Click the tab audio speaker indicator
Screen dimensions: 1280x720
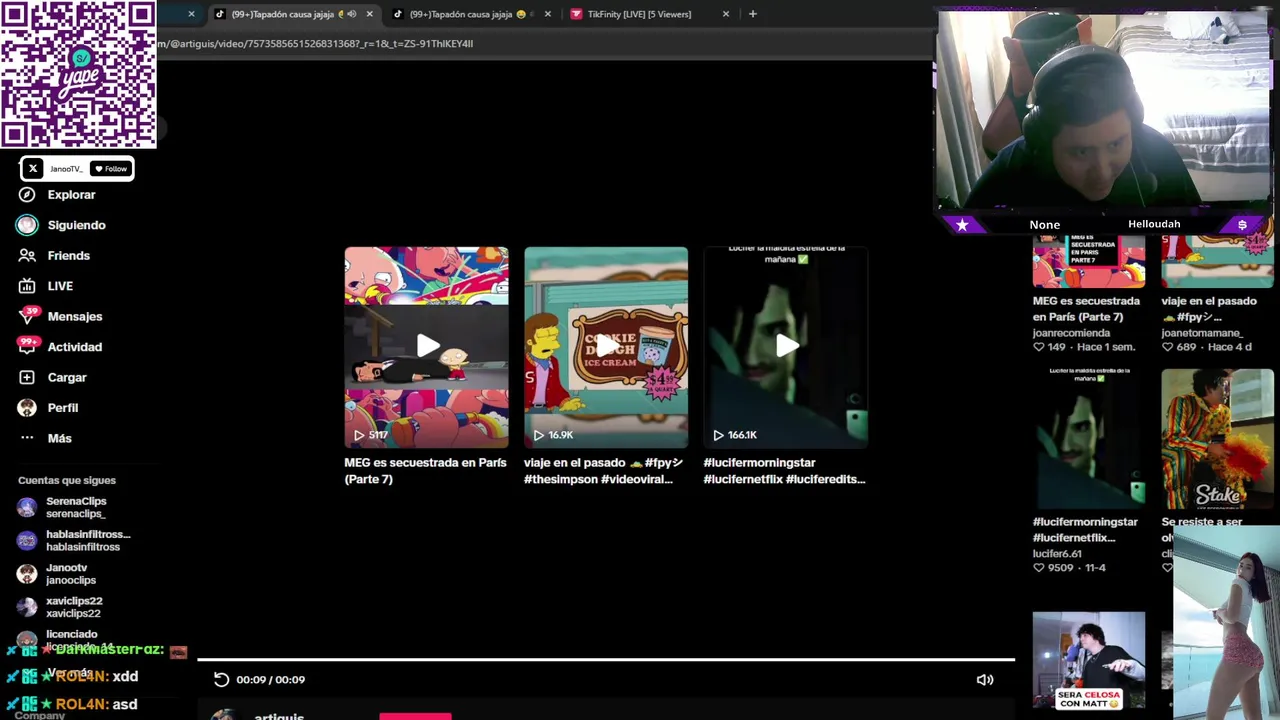click(352, 14)
